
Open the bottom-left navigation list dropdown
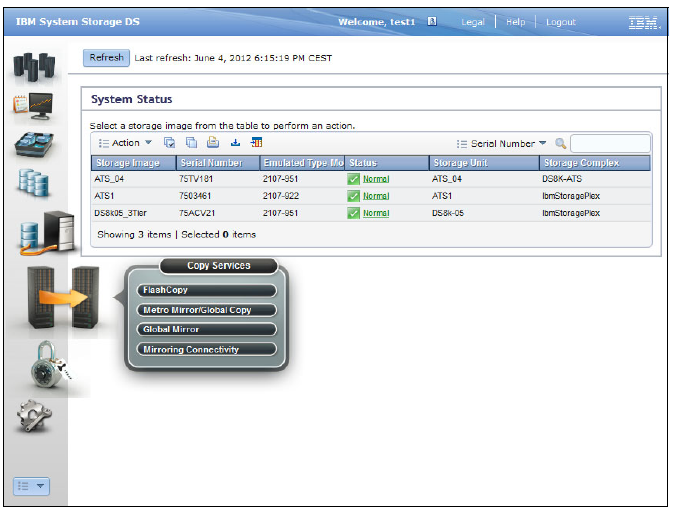[x=31, y=486]
